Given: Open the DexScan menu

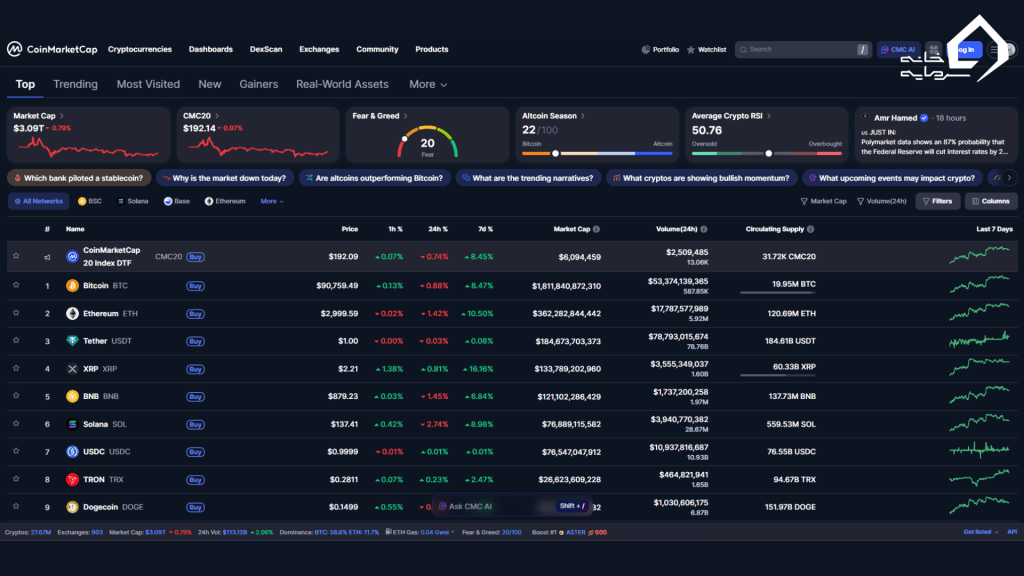Looking at the screenshot, I should point(266,49).
